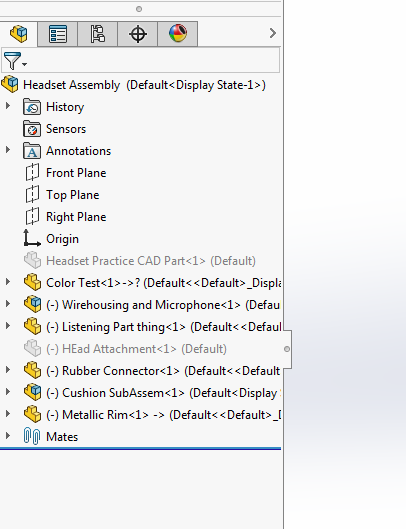Click the blue rollback bar
406x529 pixels.
coord(140,449)
